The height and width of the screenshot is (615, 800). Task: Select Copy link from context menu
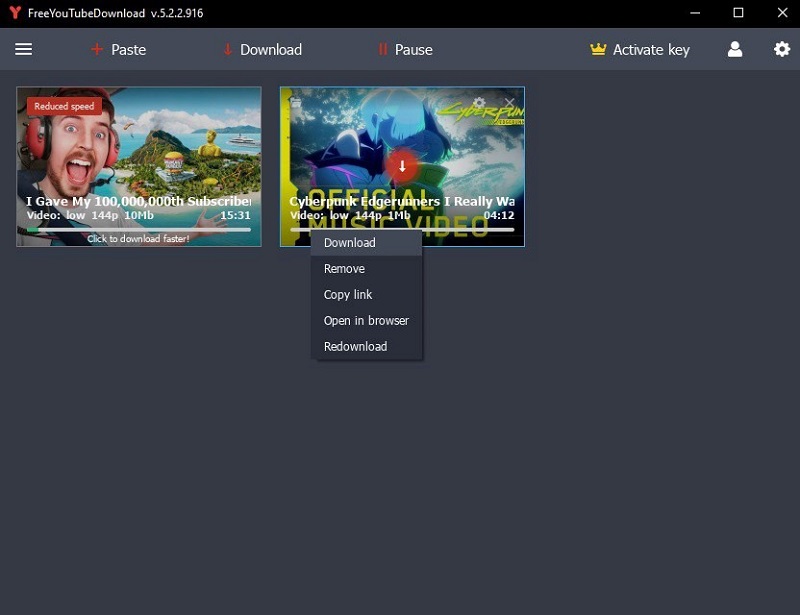click(x=366, y=294)
